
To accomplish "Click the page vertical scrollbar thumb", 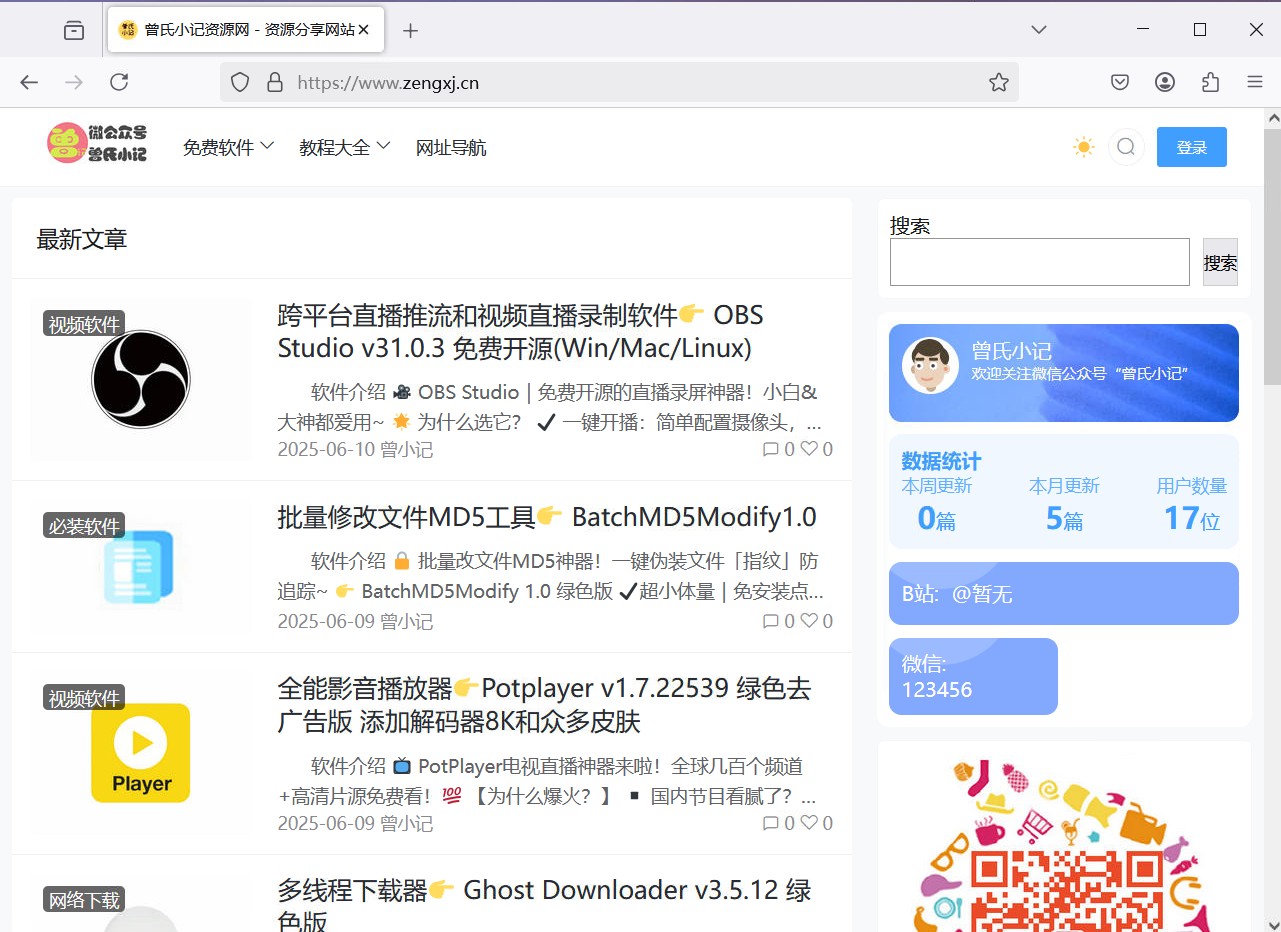I will pyautogui.click(x=1272, y=257).
